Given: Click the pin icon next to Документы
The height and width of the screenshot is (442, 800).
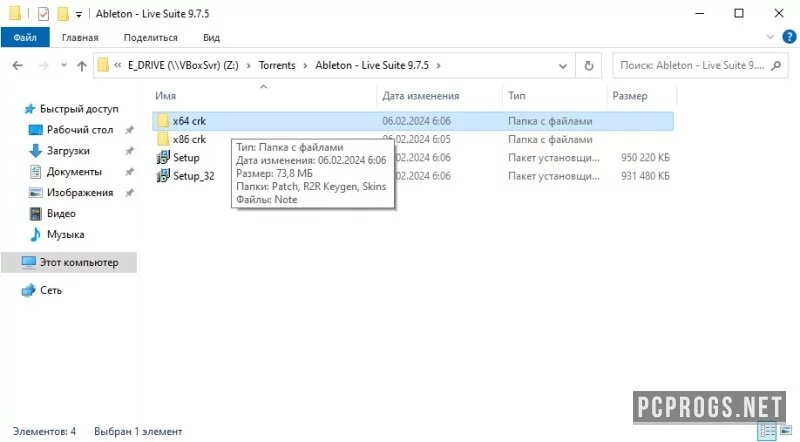Looking at the screenshot, I should pos(130,171).
